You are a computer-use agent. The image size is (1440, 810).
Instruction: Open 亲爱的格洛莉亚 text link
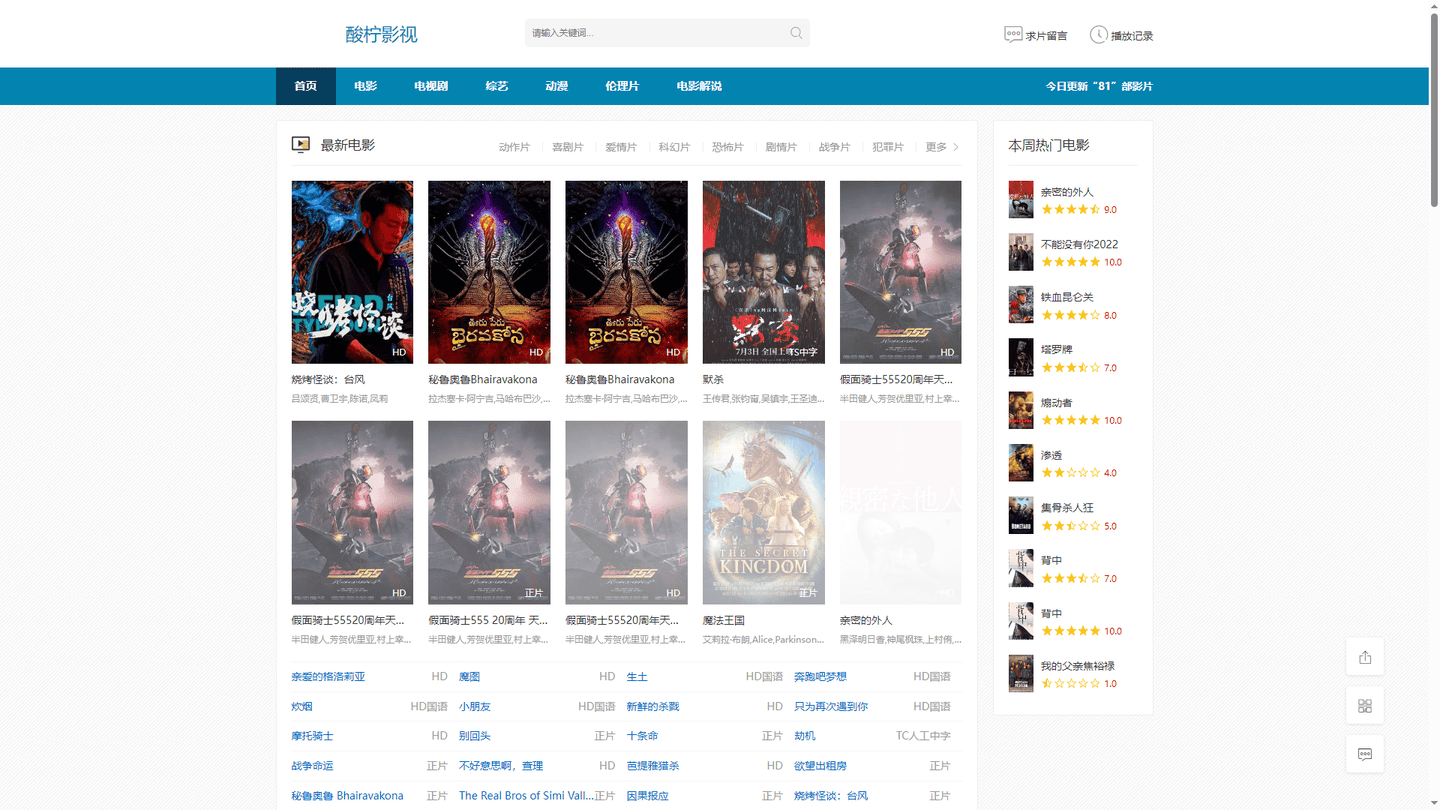(328, 677)
